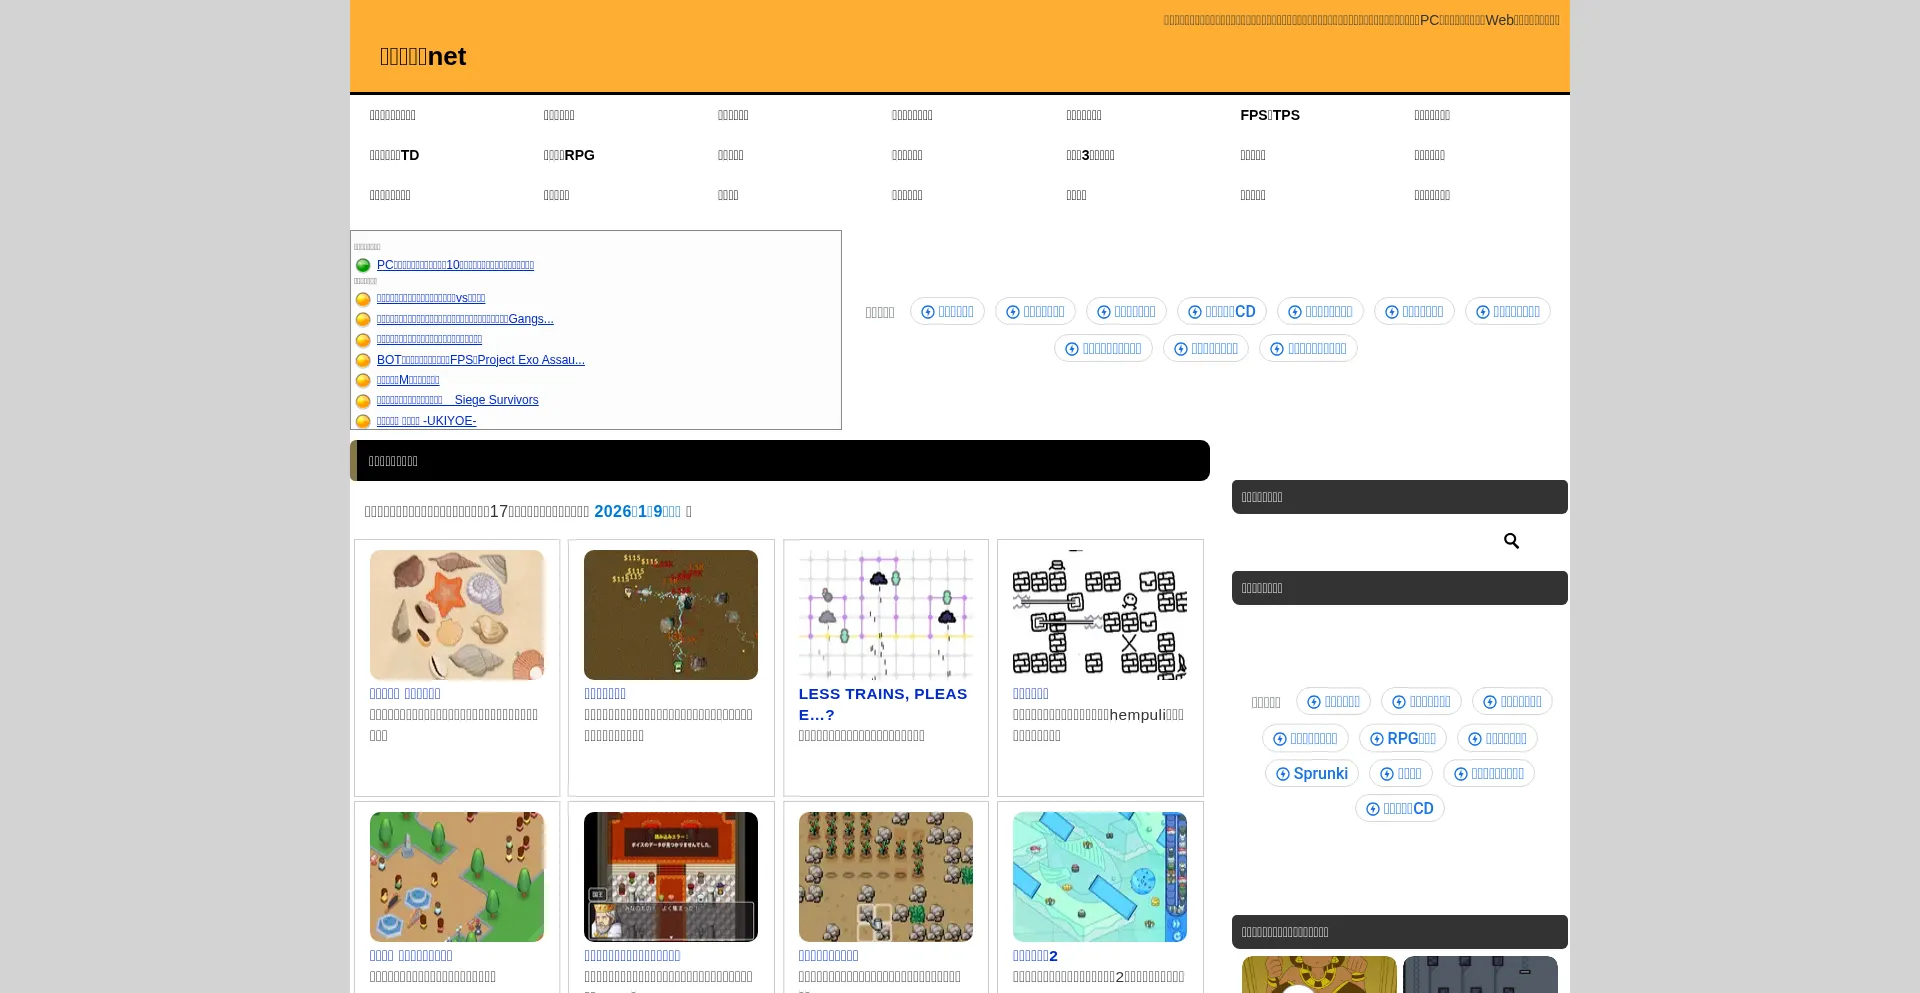Viewport: 1920px width, 993px height.
Task: Click the orange bullet next to Project Exo link
Action: (363, 360)
